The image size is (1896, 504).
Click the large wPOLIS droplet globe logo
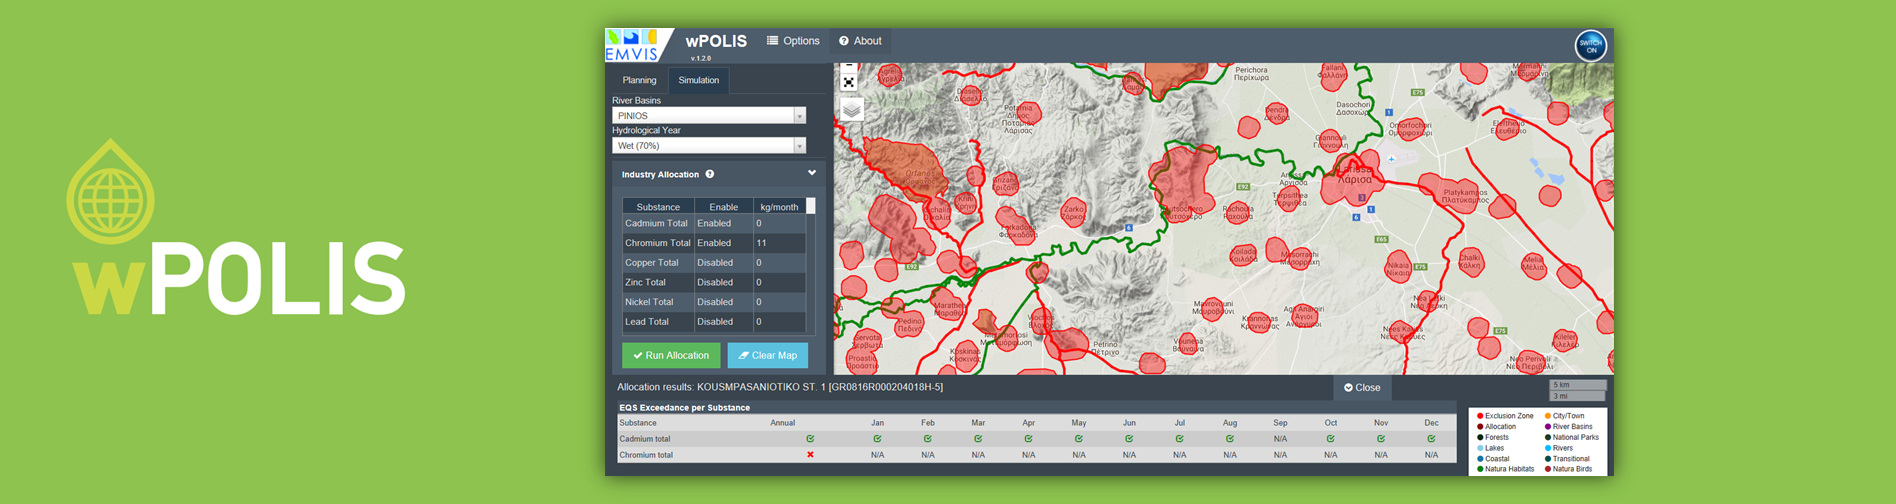pos(110,190)
